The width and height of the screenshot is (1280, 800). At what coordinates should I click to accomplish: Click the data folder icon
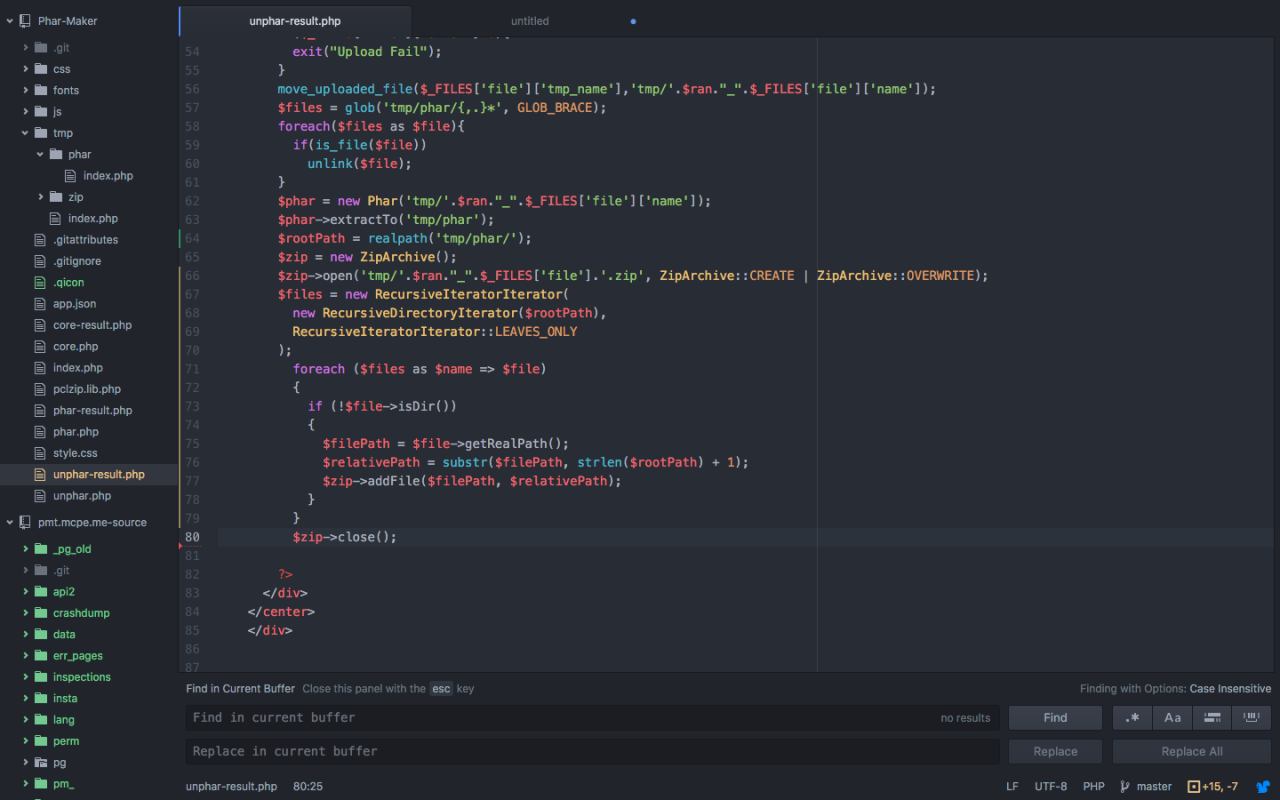(x=41, y=634)
